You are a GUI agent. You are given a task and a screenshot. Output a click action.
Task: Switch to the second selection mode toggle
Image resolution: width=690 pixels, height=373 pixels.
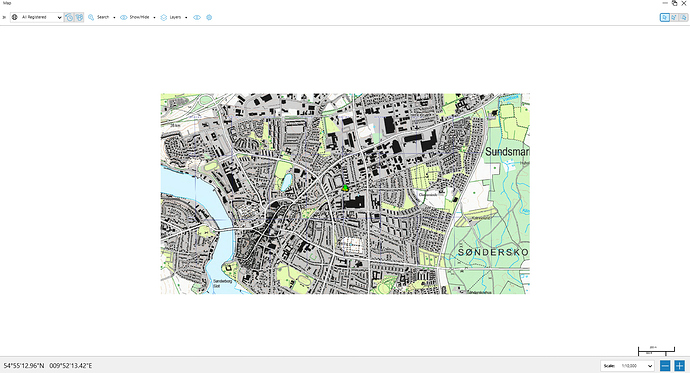coord(674,18)
